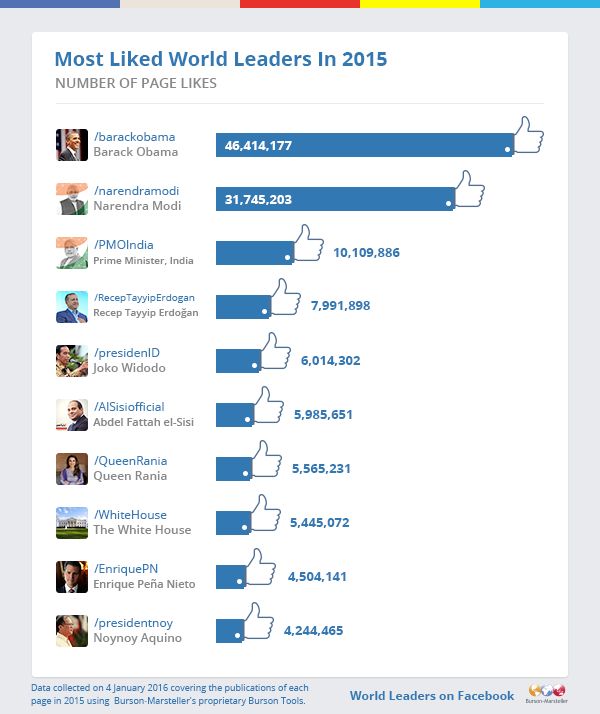Open the /presidentnoy page link
This screenshot has width=600, height=714.
[133, 623]
